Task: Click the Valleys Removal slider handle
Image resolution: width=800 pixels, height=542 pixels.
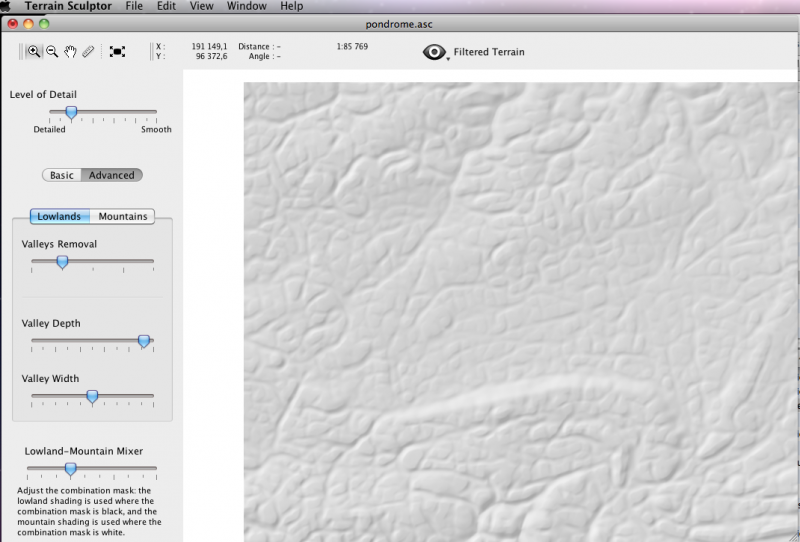Action: point(62,262)
